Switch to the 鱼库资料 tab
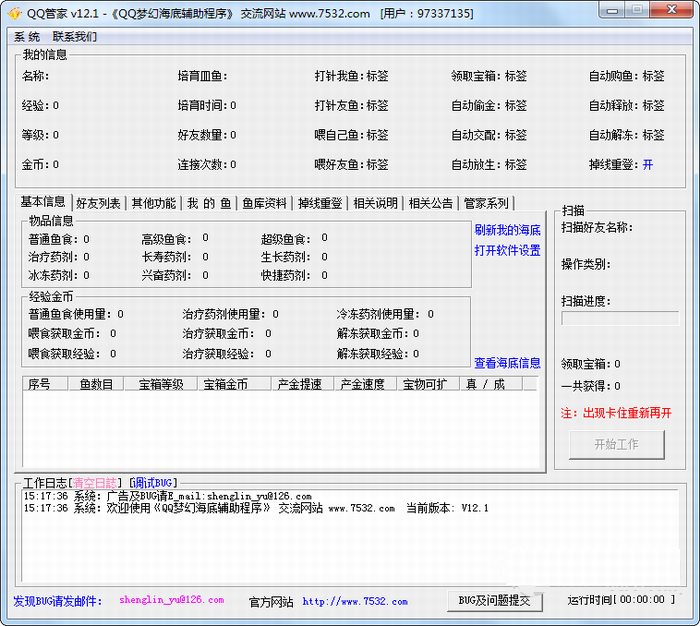The height and width of the screenshot is (626, 700). 264,204
